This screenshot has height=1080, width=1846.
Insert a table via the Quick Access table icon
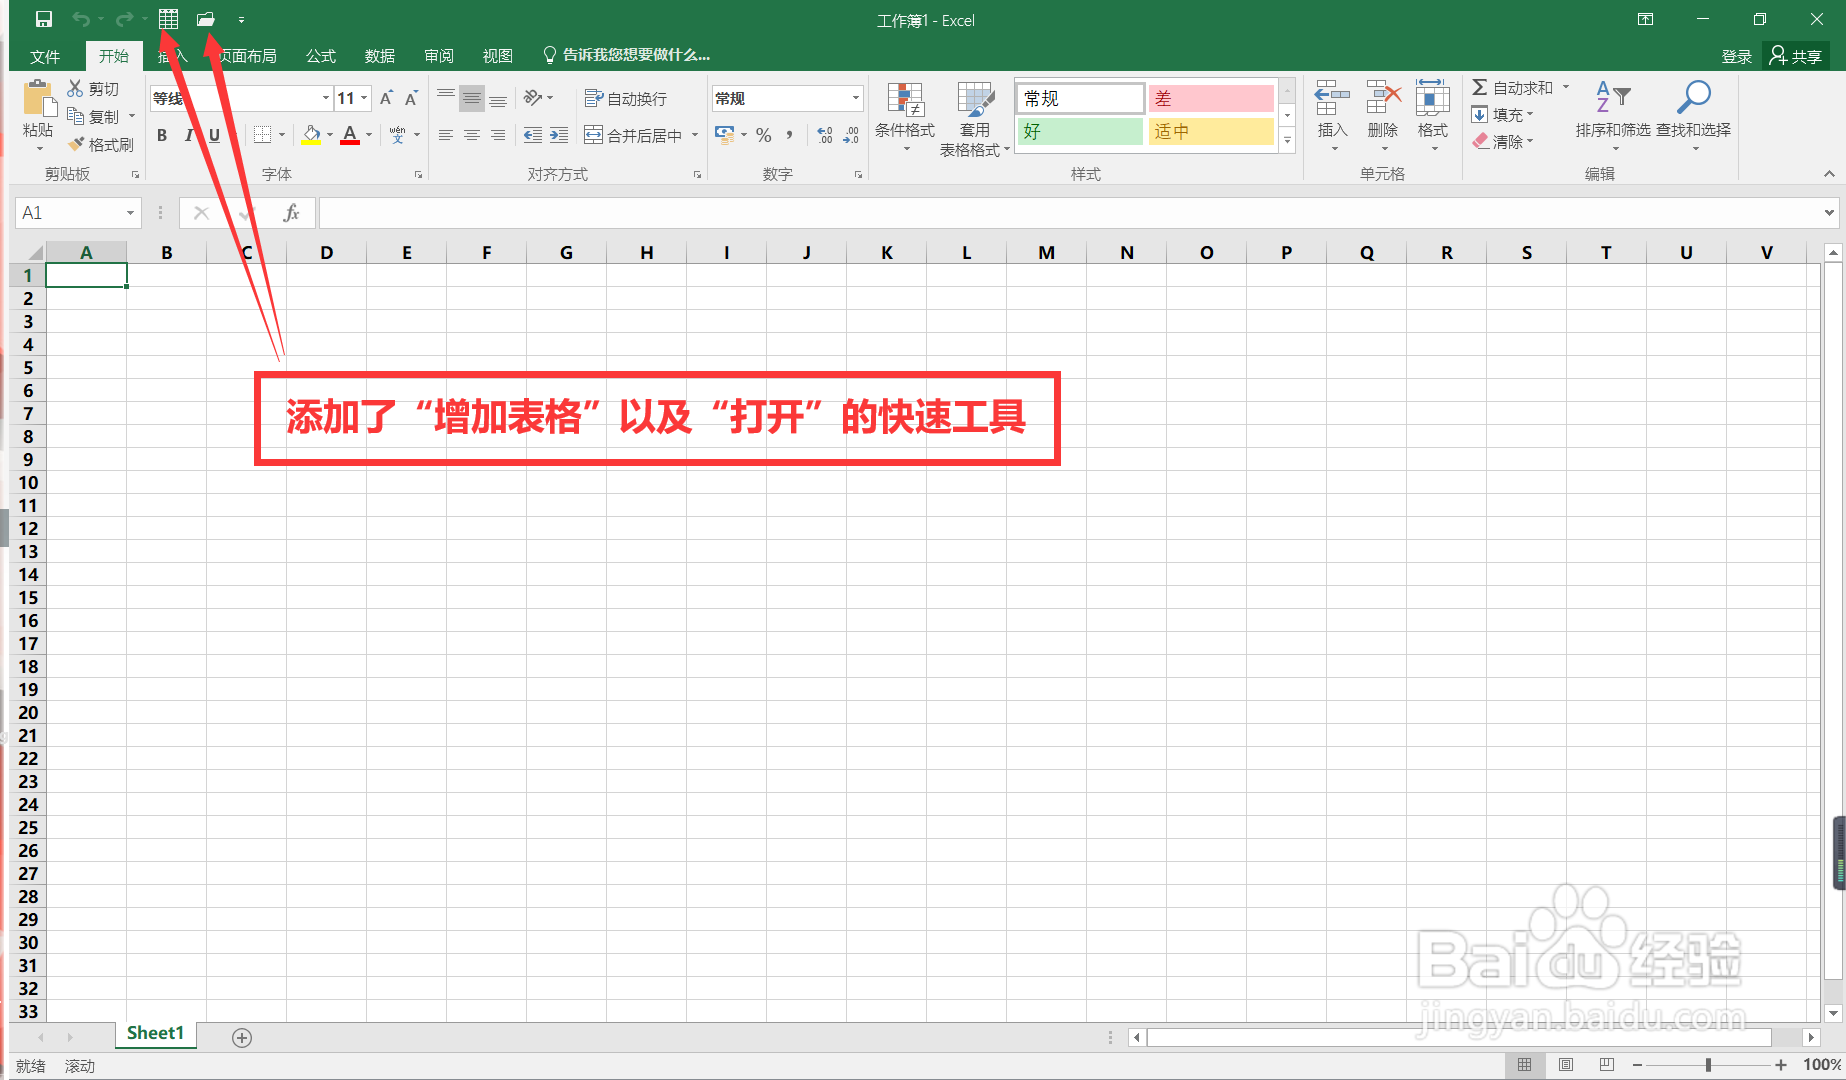point(167,18)
